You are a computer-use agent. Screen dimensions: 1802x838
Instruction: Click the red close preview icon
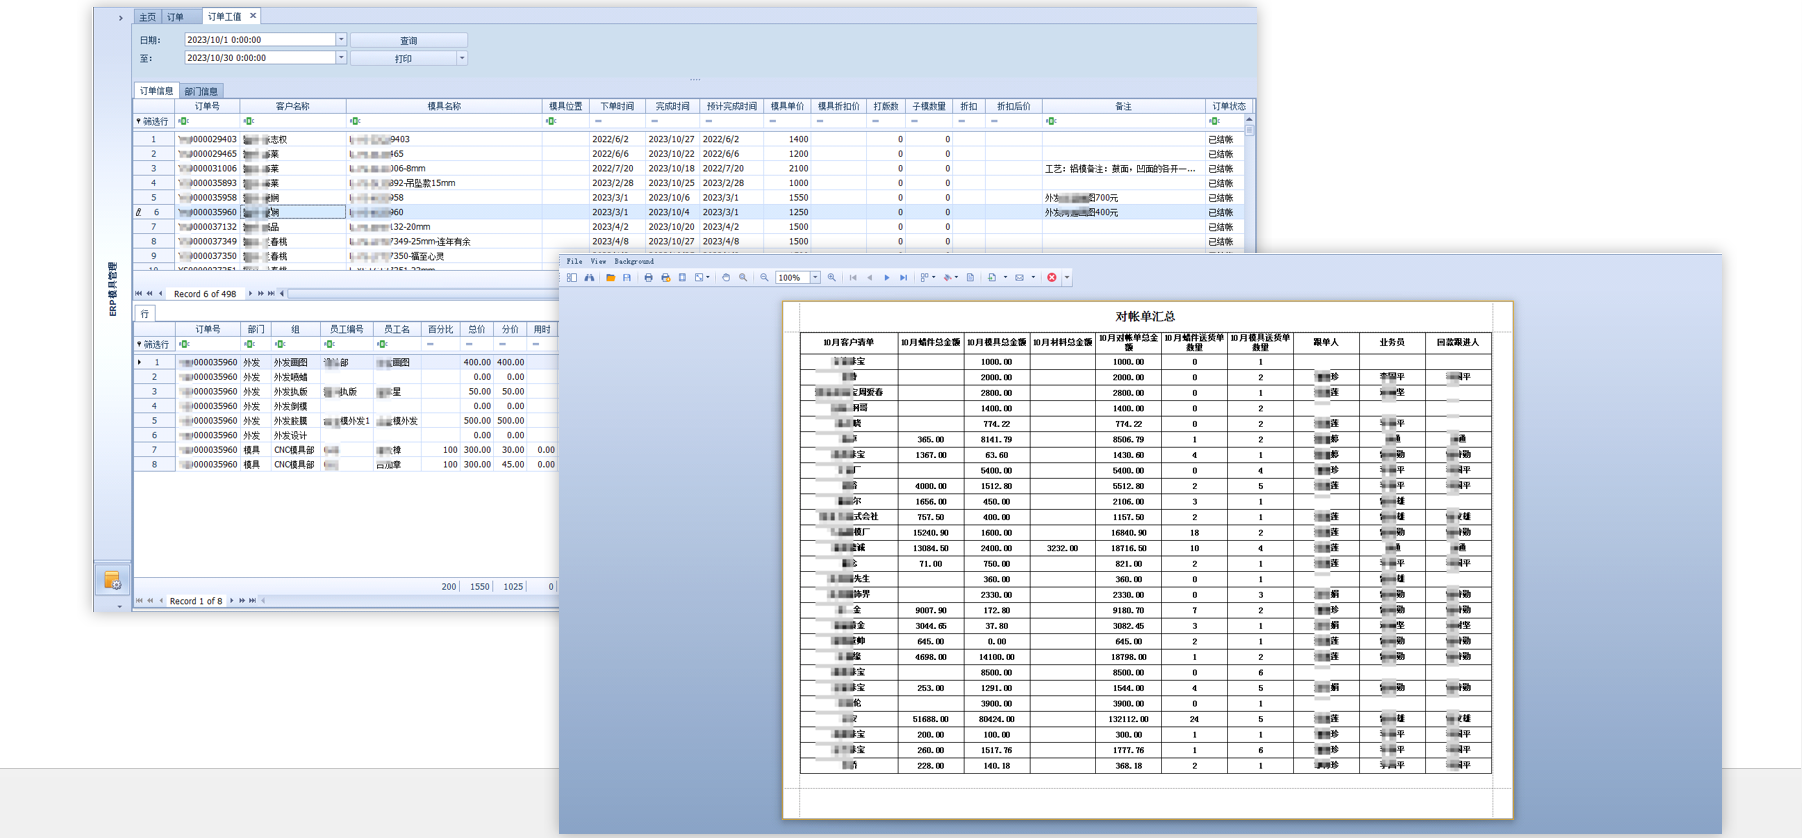(x=1052, y=278)
